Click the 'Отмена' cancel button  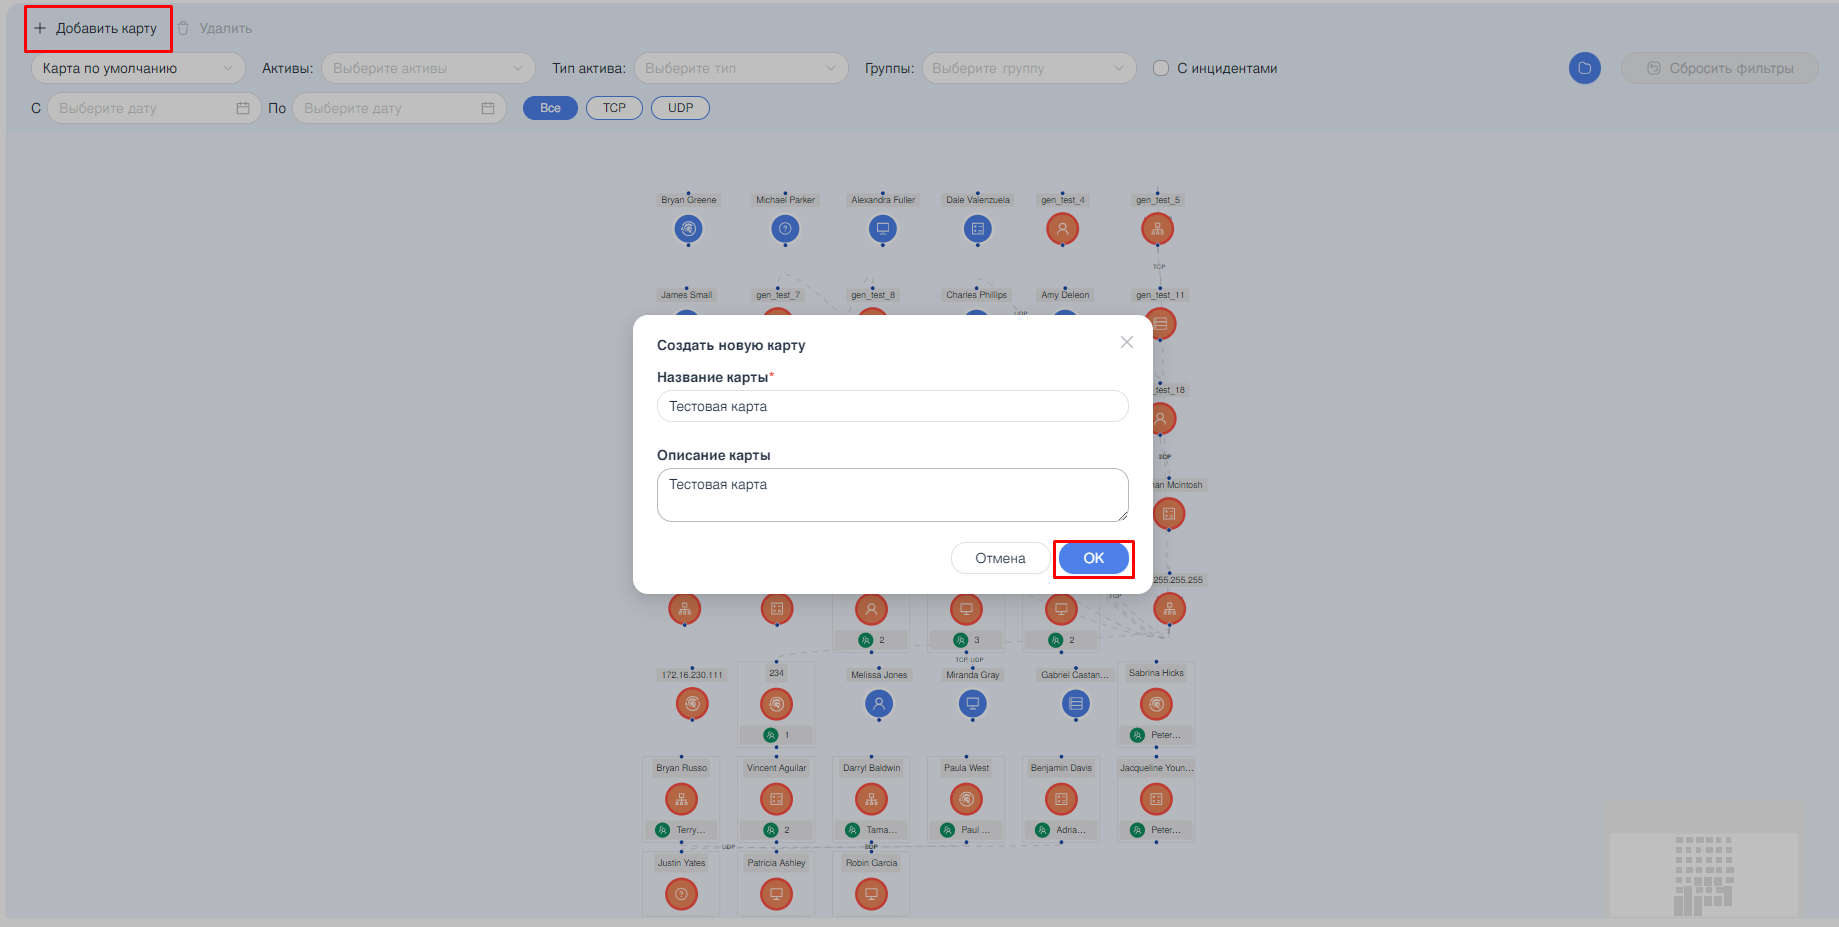coord(1000,558)
